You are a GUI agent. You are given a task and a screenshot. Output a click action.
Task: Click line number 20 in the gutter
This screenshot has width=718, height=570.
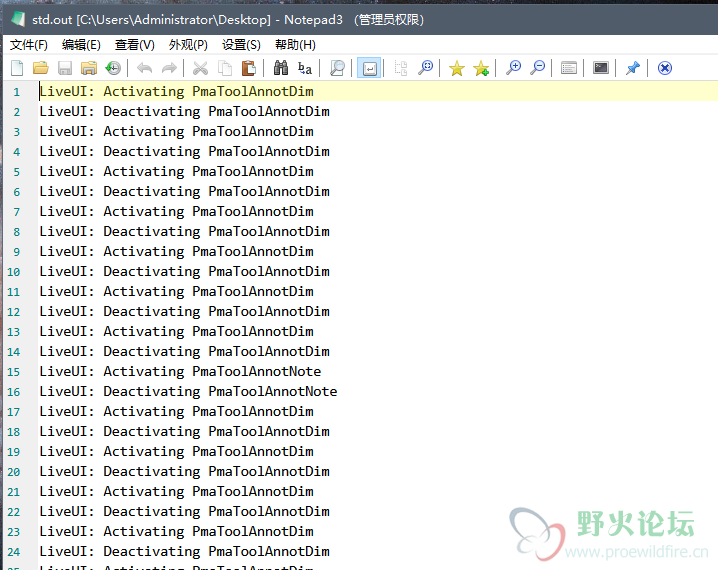[x=14, y=472]
